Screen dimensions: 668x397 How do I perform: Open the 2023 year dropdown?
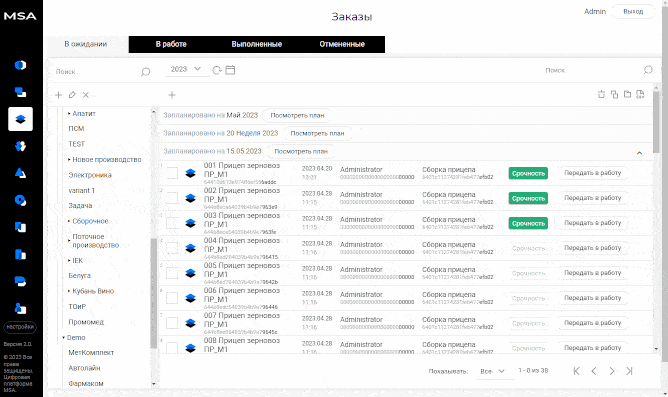pyautogui.click(x=186, y=69)
